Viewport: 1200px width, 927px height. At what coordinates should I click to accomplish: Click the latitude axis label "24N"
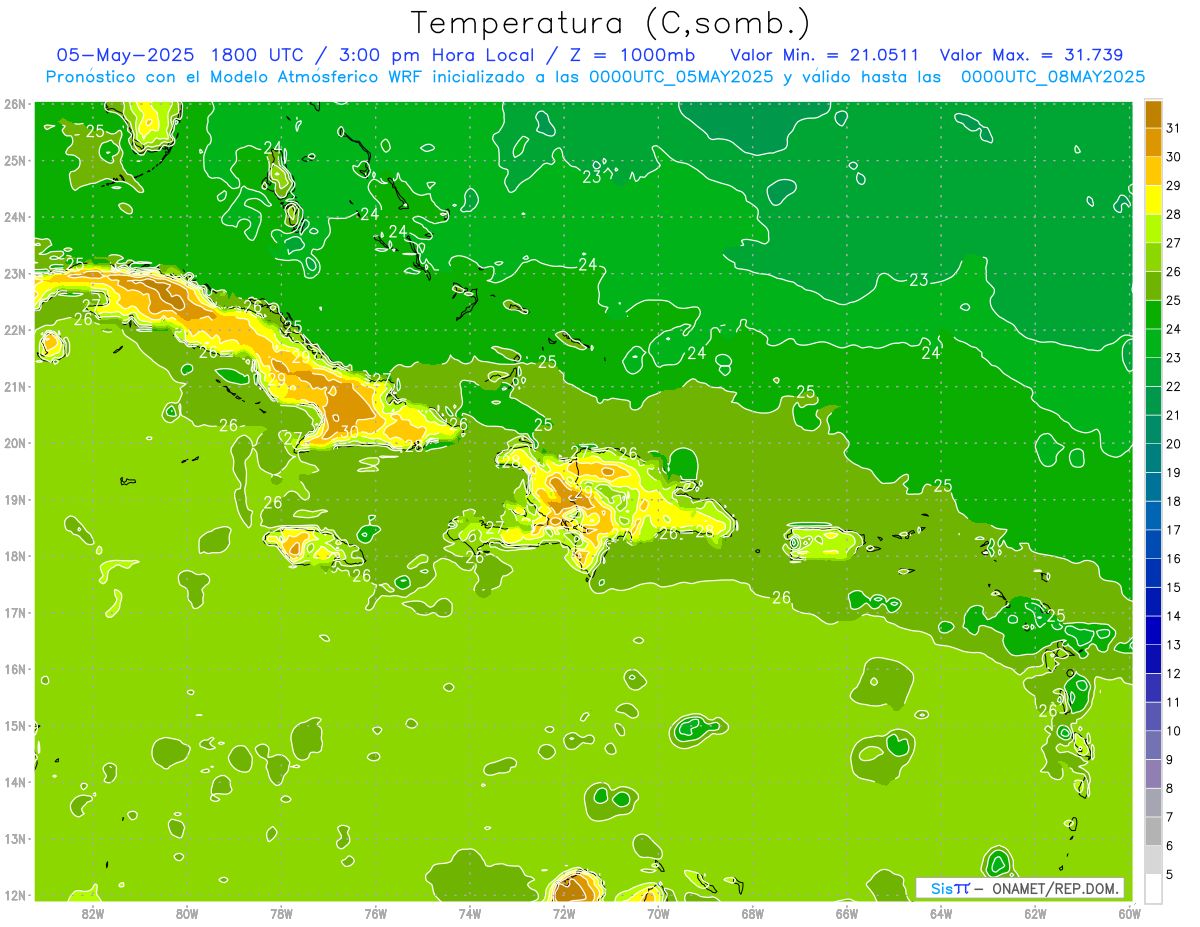[x=15, y=217]
